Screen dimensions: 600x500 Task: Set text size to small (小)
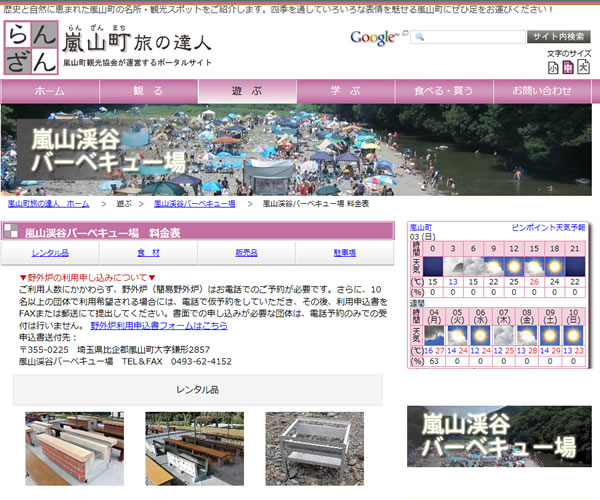553,67
